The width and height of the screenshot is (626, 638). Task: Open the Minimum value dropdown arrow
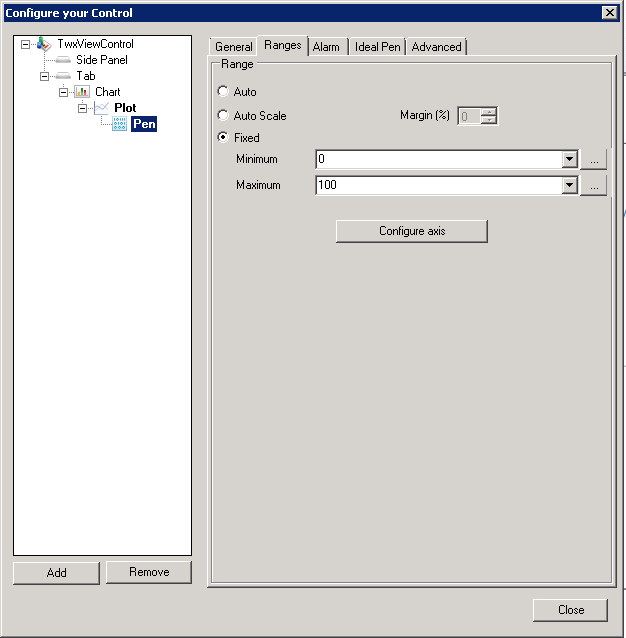click(x=569, y=159)
